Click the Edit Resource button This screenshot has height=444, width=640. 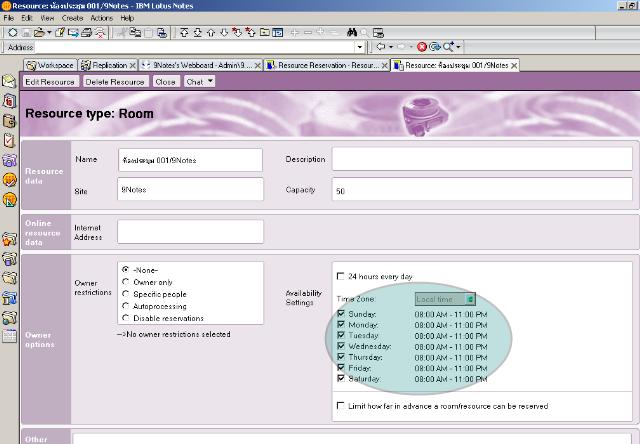[50, 82]
